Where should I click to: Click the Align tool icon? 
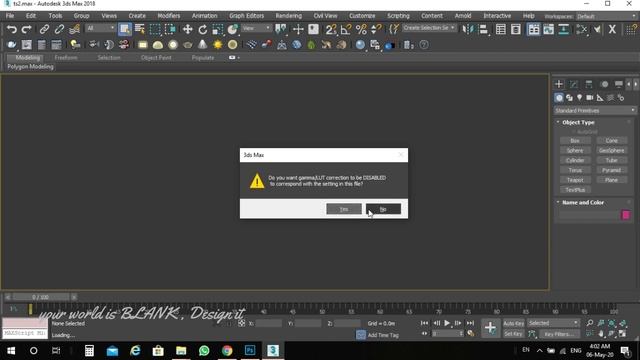click(483, 29)
